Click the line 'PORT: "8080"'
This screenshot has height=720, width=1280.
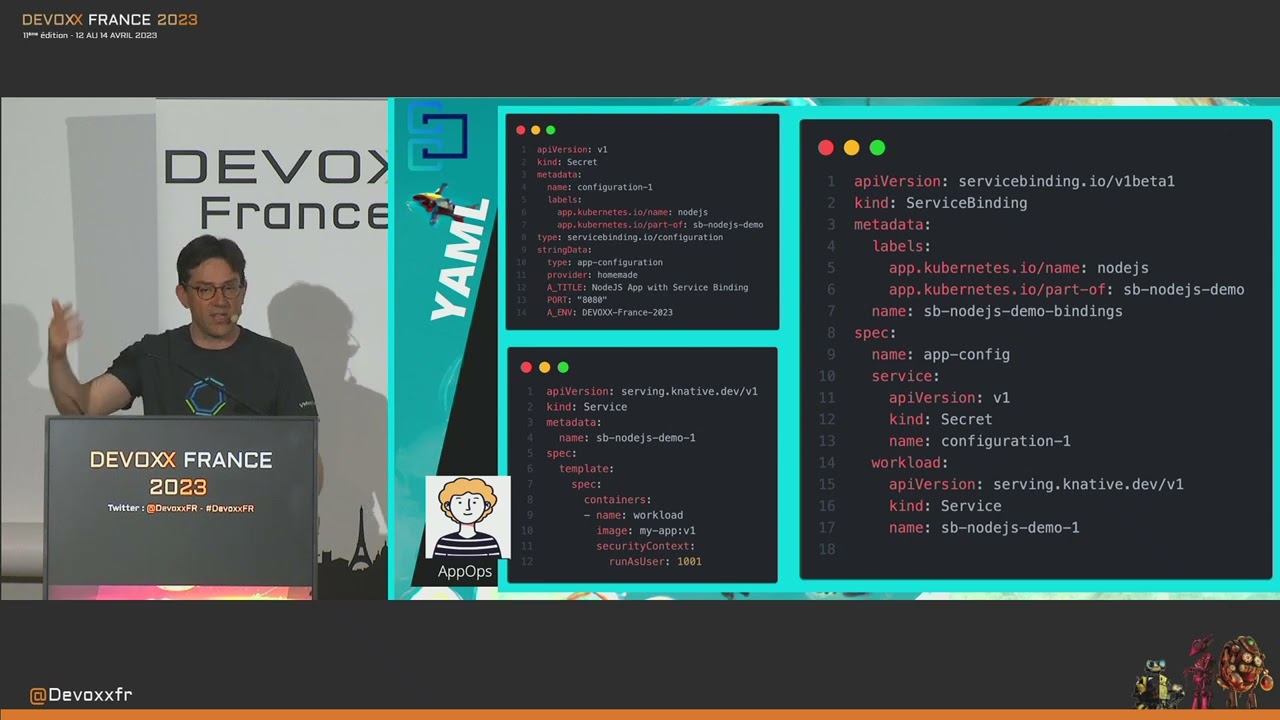point(576,300)
